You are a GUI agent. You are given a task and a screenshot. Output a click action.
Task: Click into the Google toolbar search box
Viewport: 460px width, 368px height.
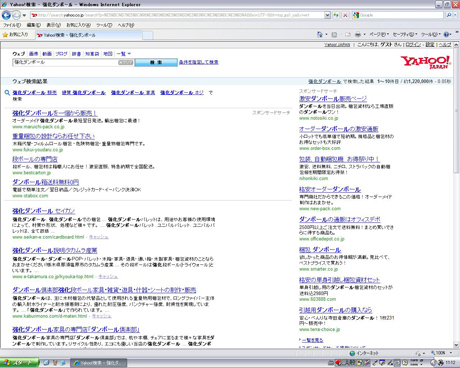401,15
